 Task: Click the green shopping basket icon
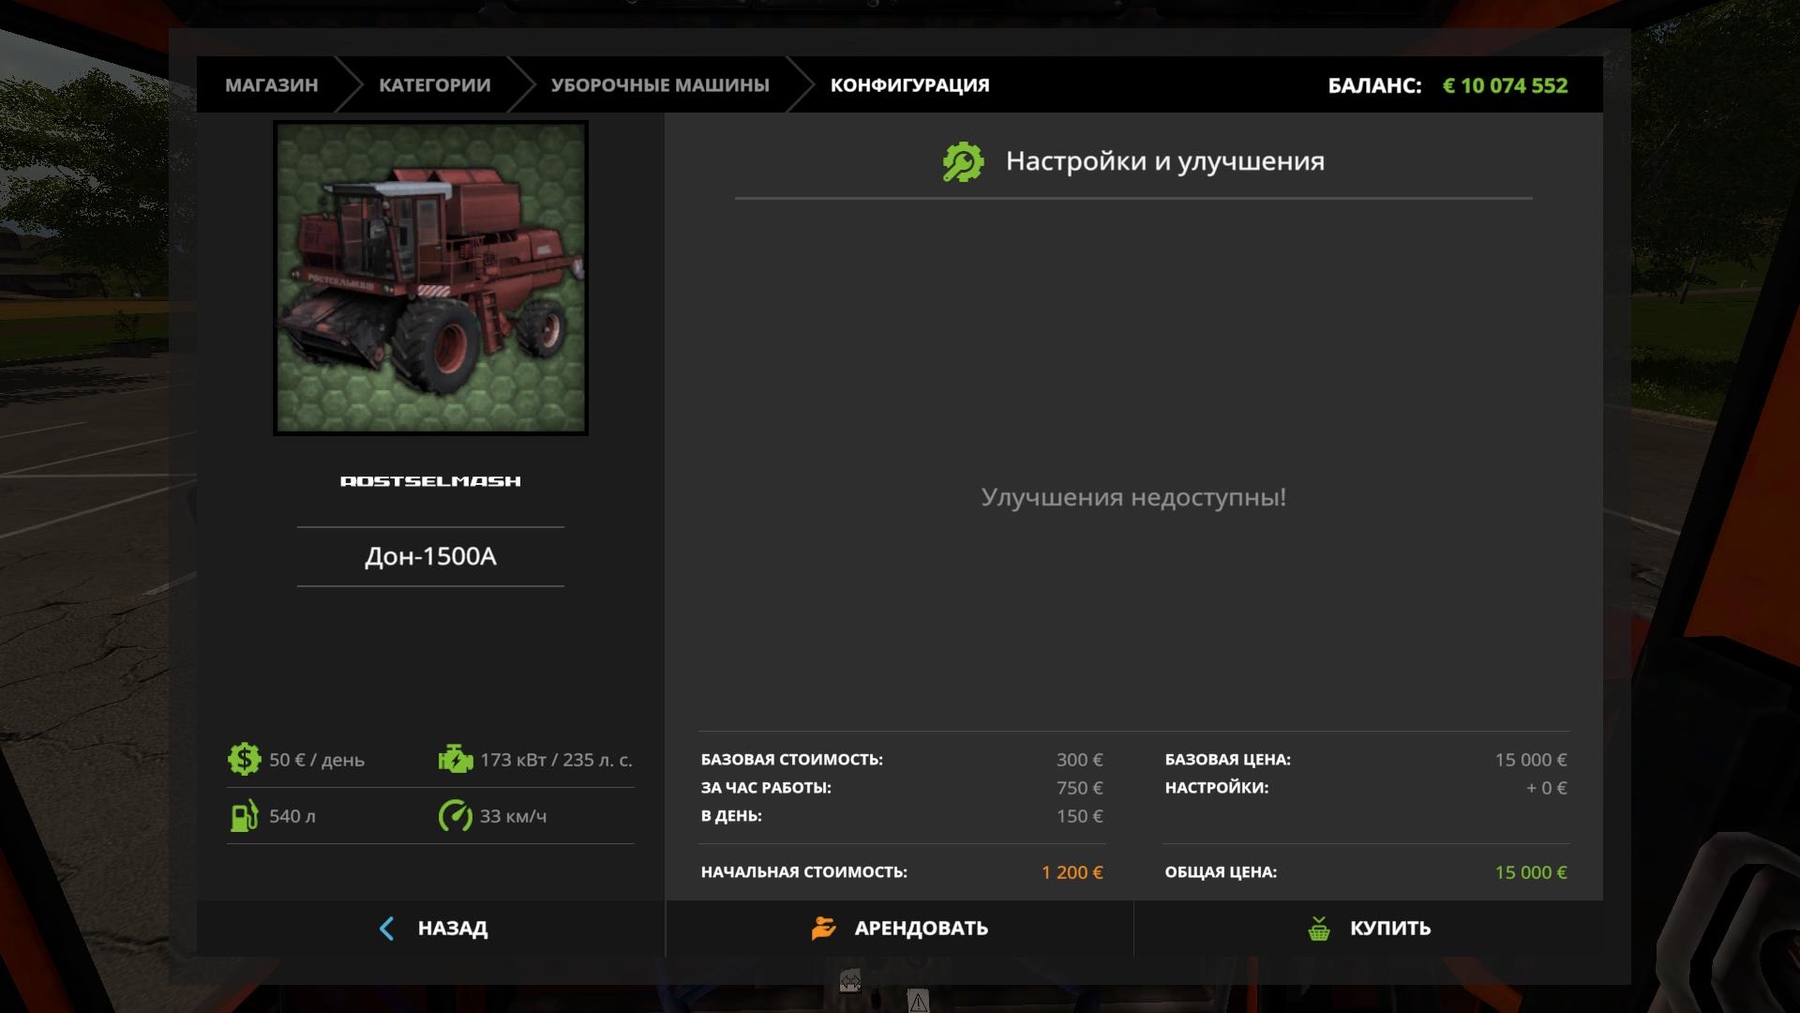click(1319, 928)
